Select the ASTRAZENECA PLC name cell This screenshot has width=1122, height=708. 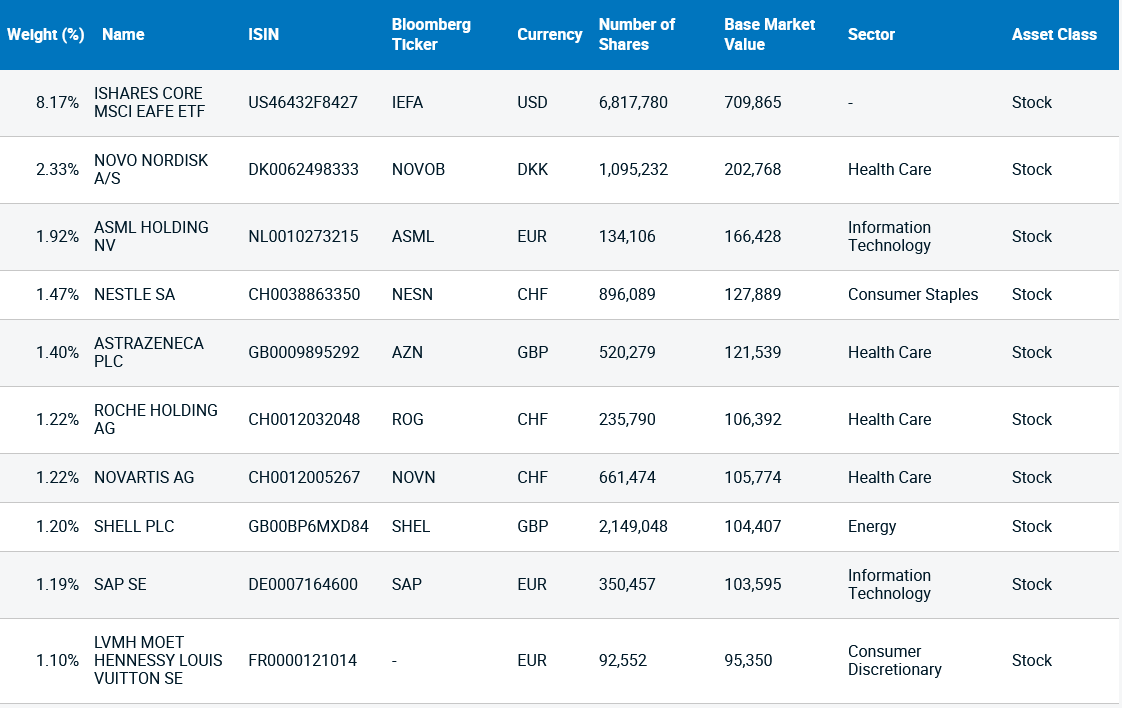pyautogui.click(x=149, y=352)
